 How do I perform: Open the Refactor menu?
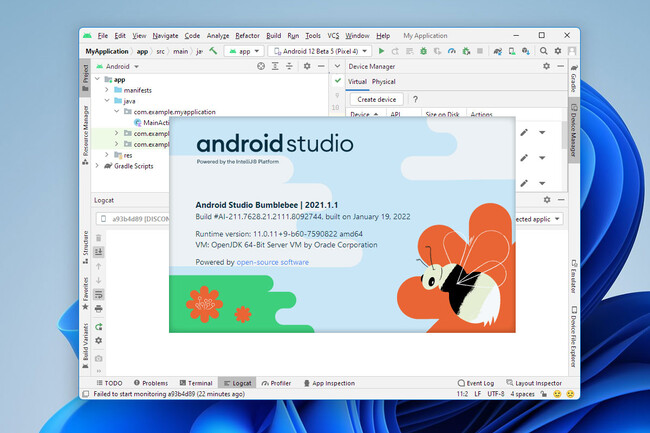click(x=247, y=35)
